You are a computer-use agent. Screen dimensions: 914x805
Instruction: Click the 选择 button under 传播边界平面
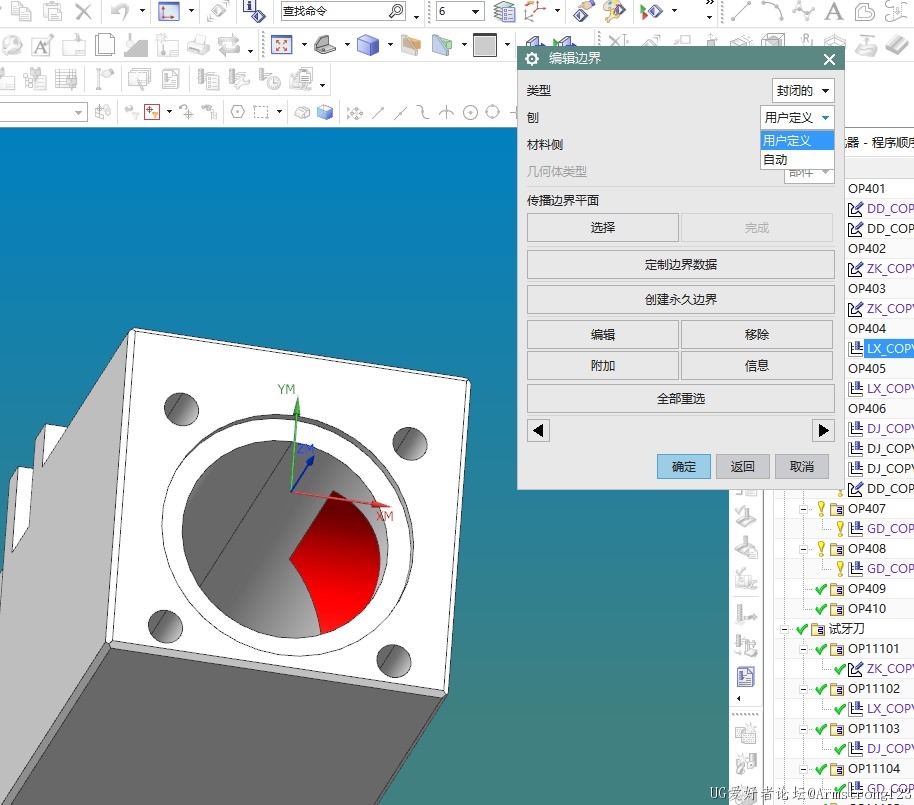pos(603,227)
